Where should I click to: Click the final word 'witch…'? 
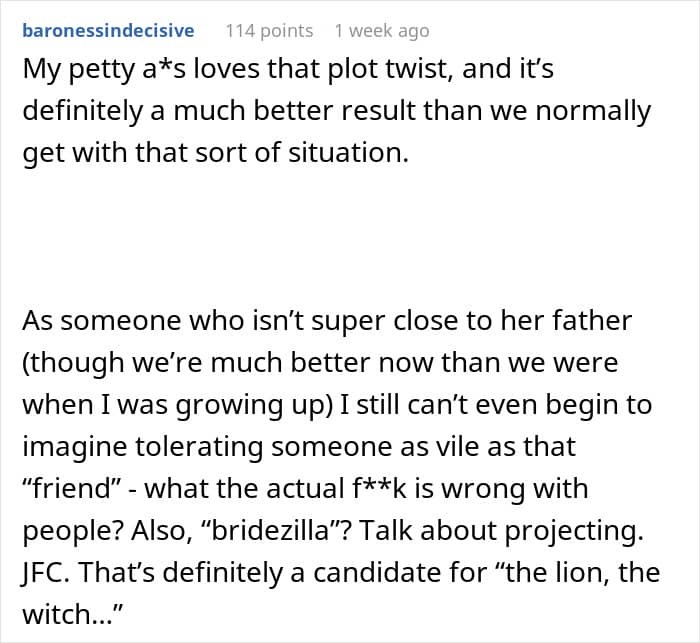tap(72, 614)
